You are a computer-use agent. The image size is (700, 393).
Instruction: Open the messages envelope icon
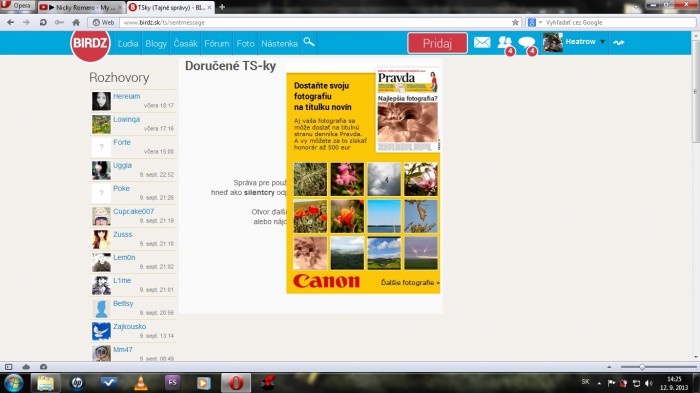[482, 42]
